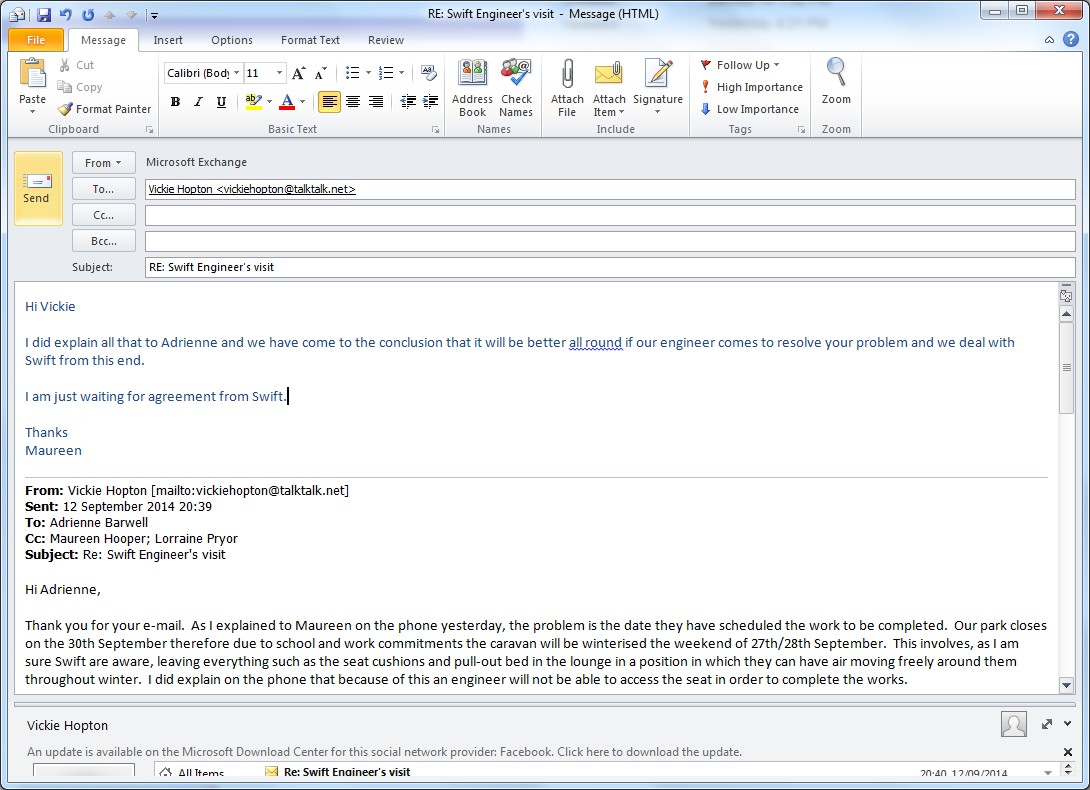Viewport: 1090px width, 790px height.
Task: Open the Follow Up dropdown
Action: click(x=741, y=65)
